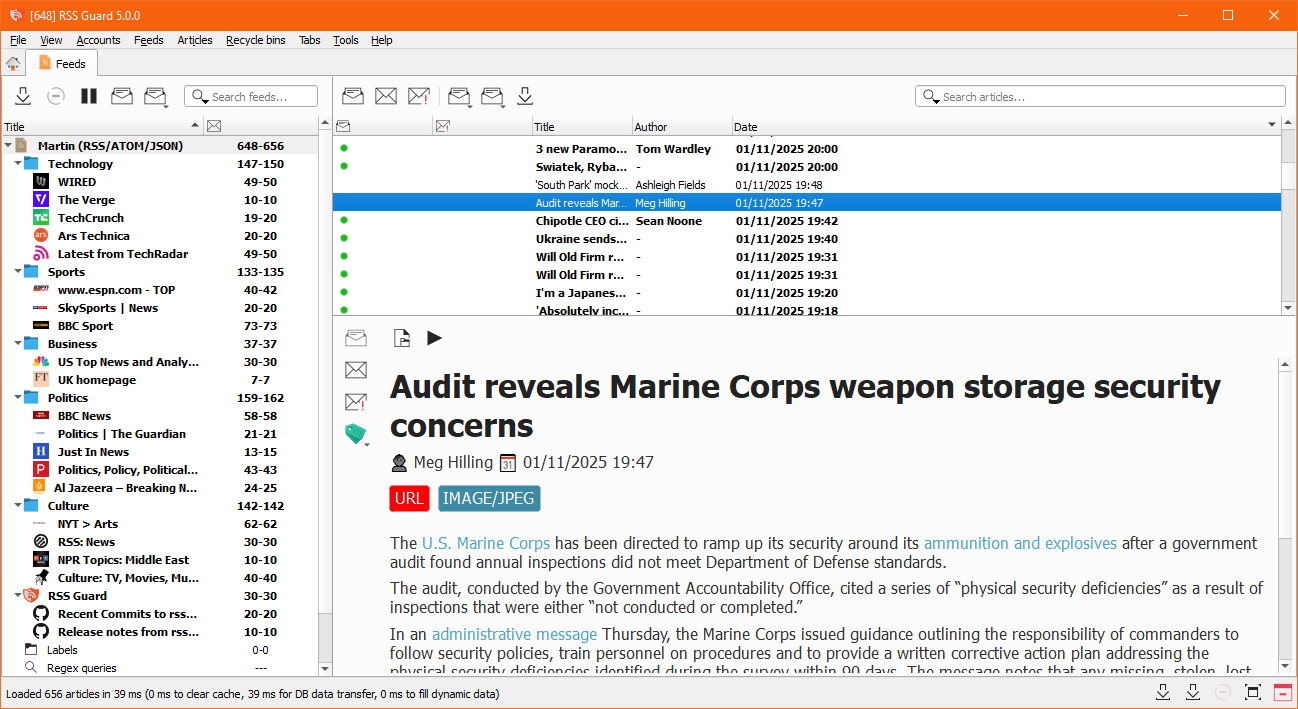Open the Articles menu
Screen dimensions: 1298x709
195,40
